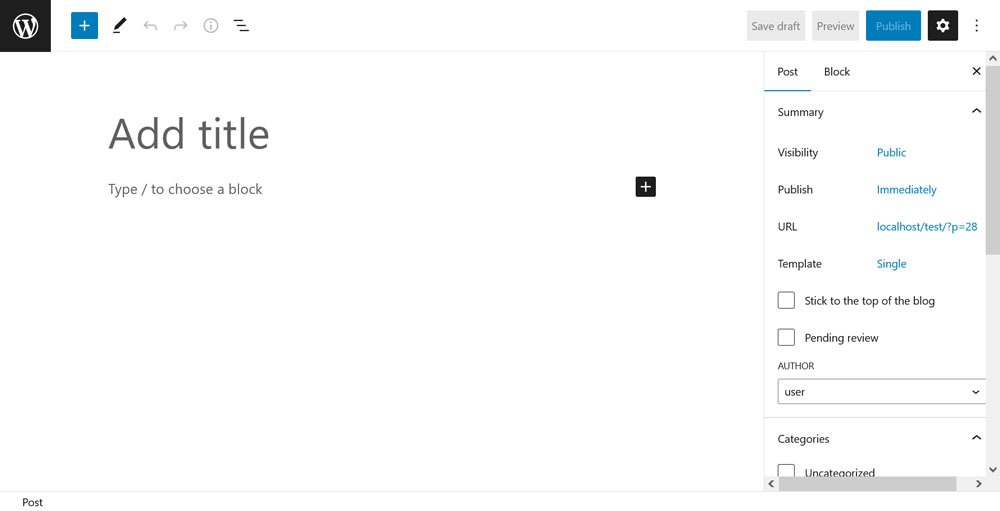Open the block inserter plus button
This screenshot has height=511, width=1000.
(84, 26)
